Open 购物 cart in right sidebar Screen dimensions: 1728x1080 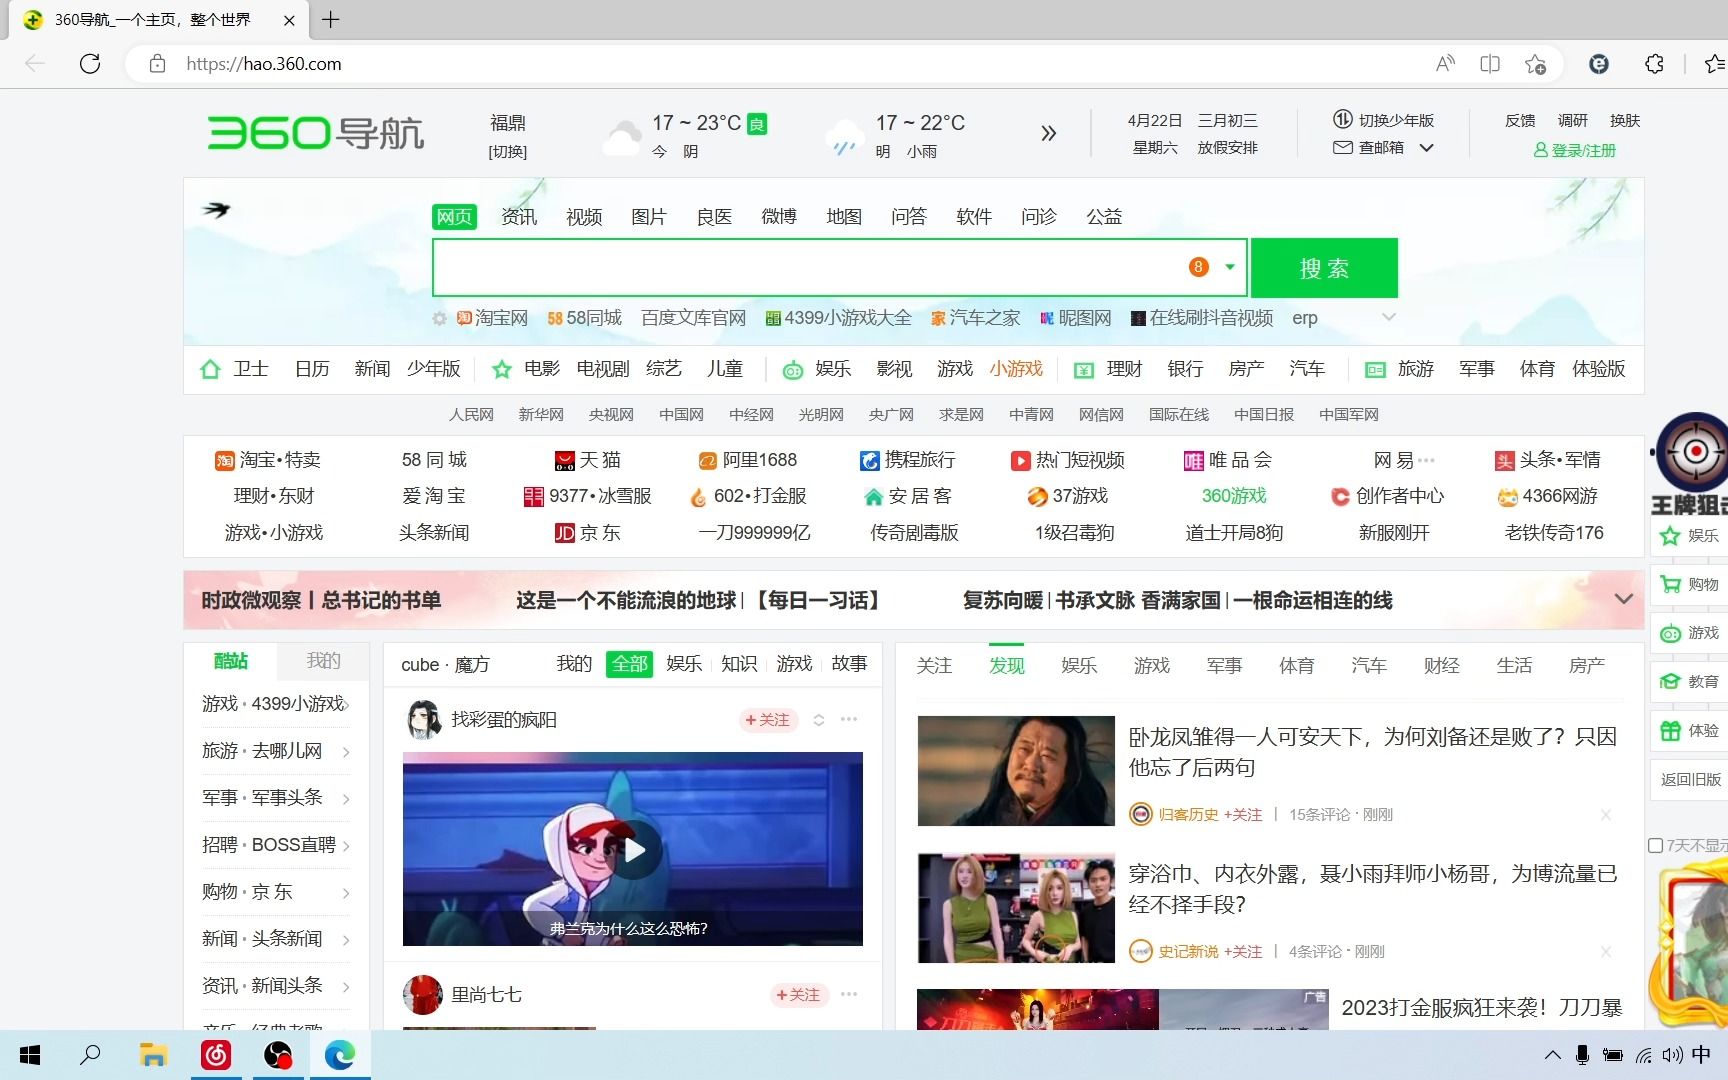(1689, 584)
